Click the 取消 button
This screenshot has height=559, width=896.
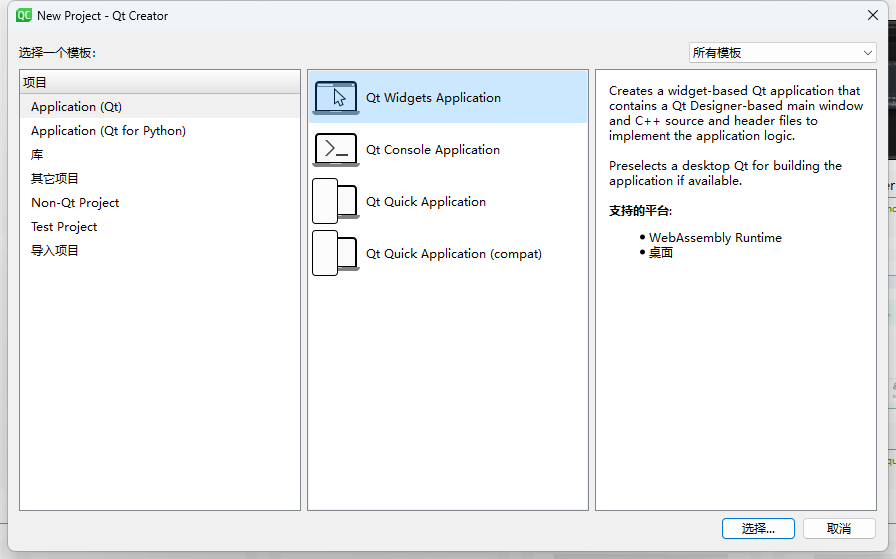point(839,529)
